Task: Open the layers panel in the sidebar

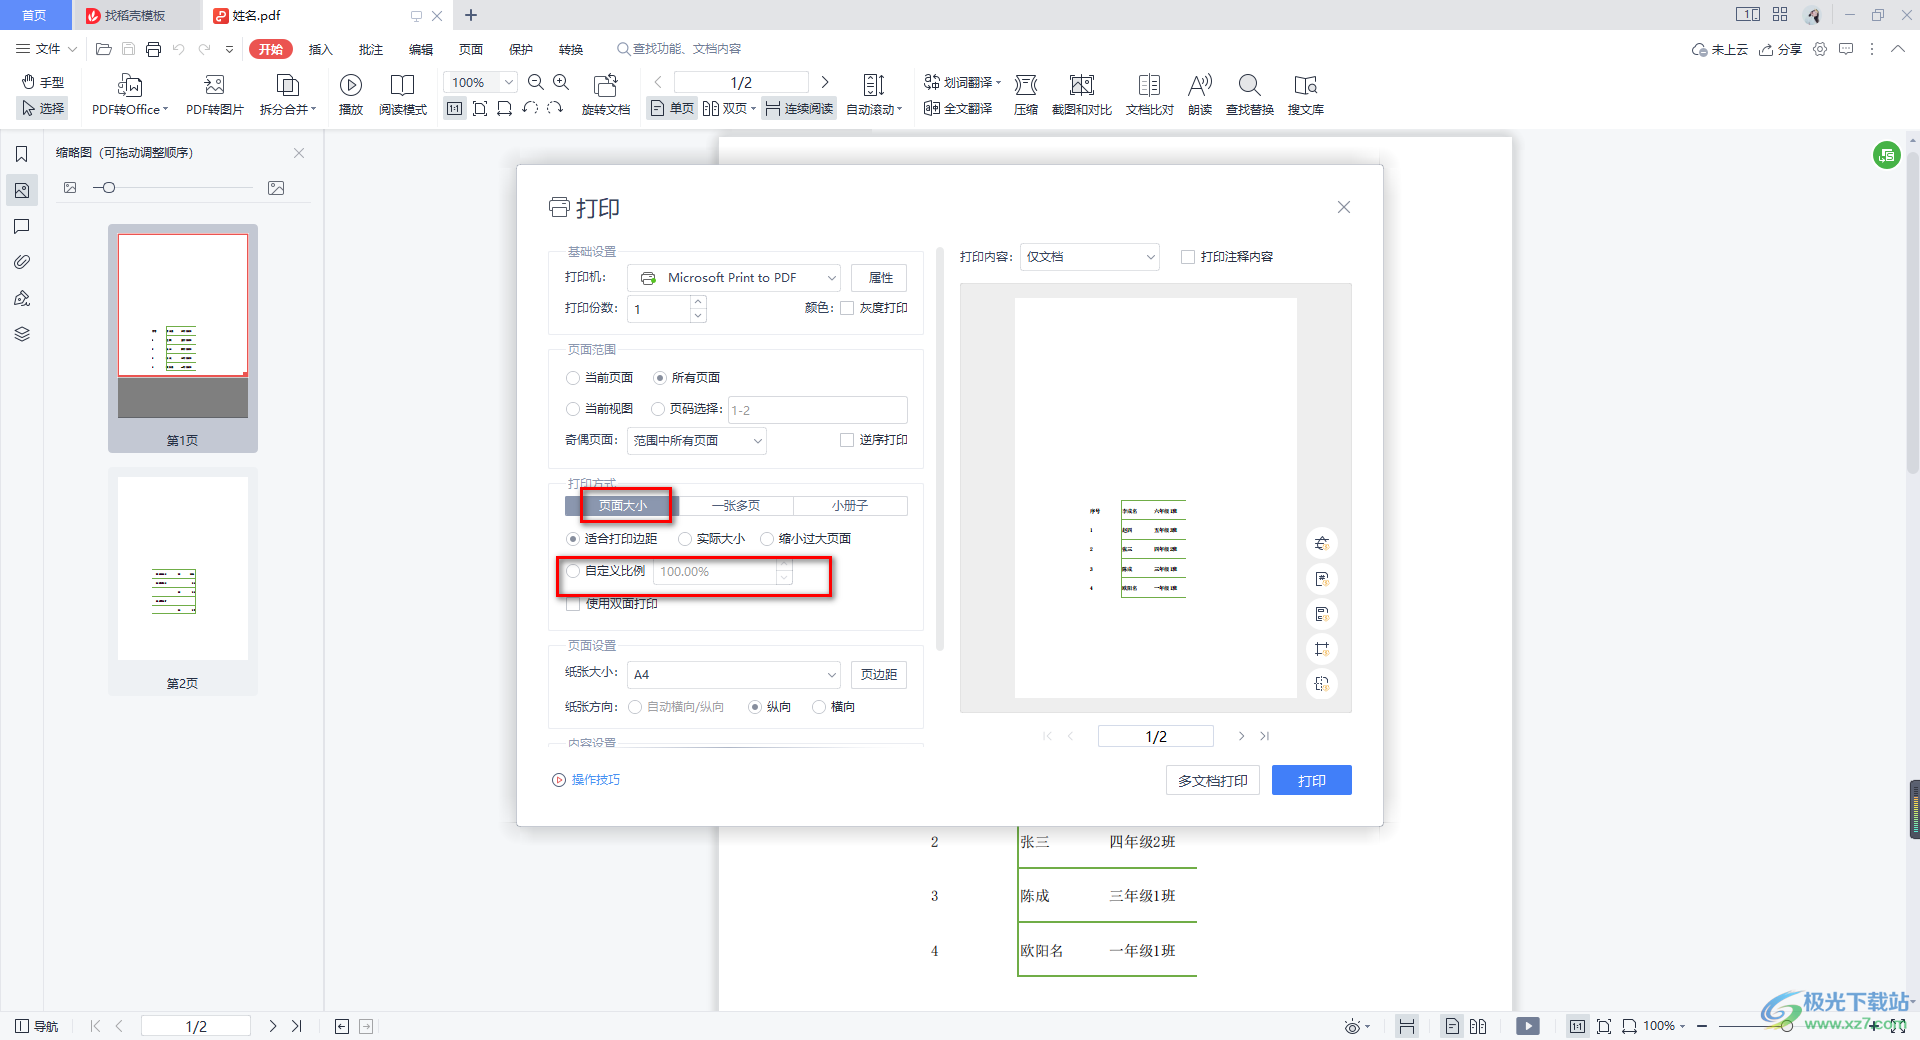Action: pos(21,334)
